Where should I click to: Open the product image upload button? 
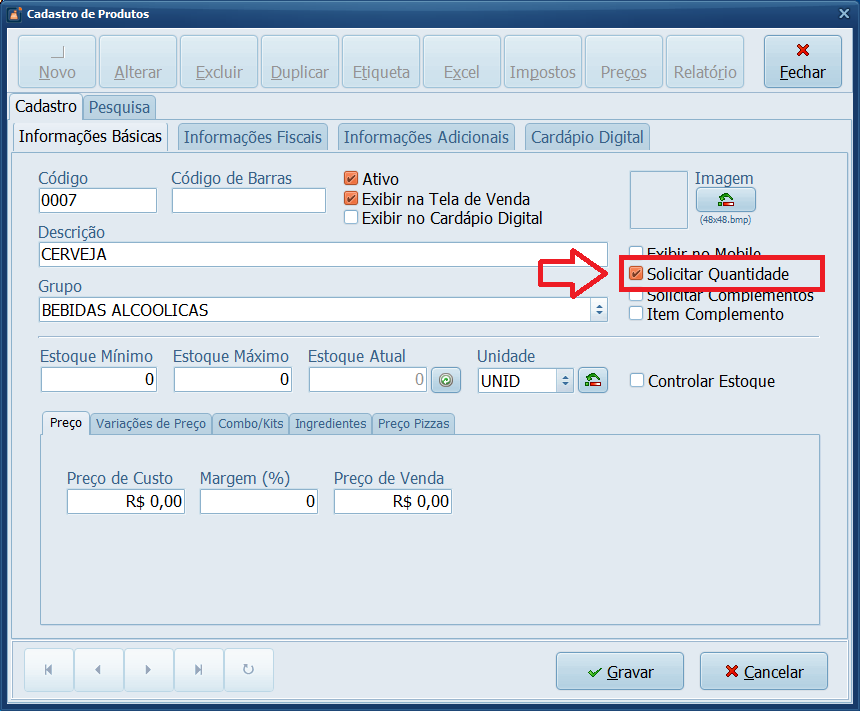(x=725, y=198)
